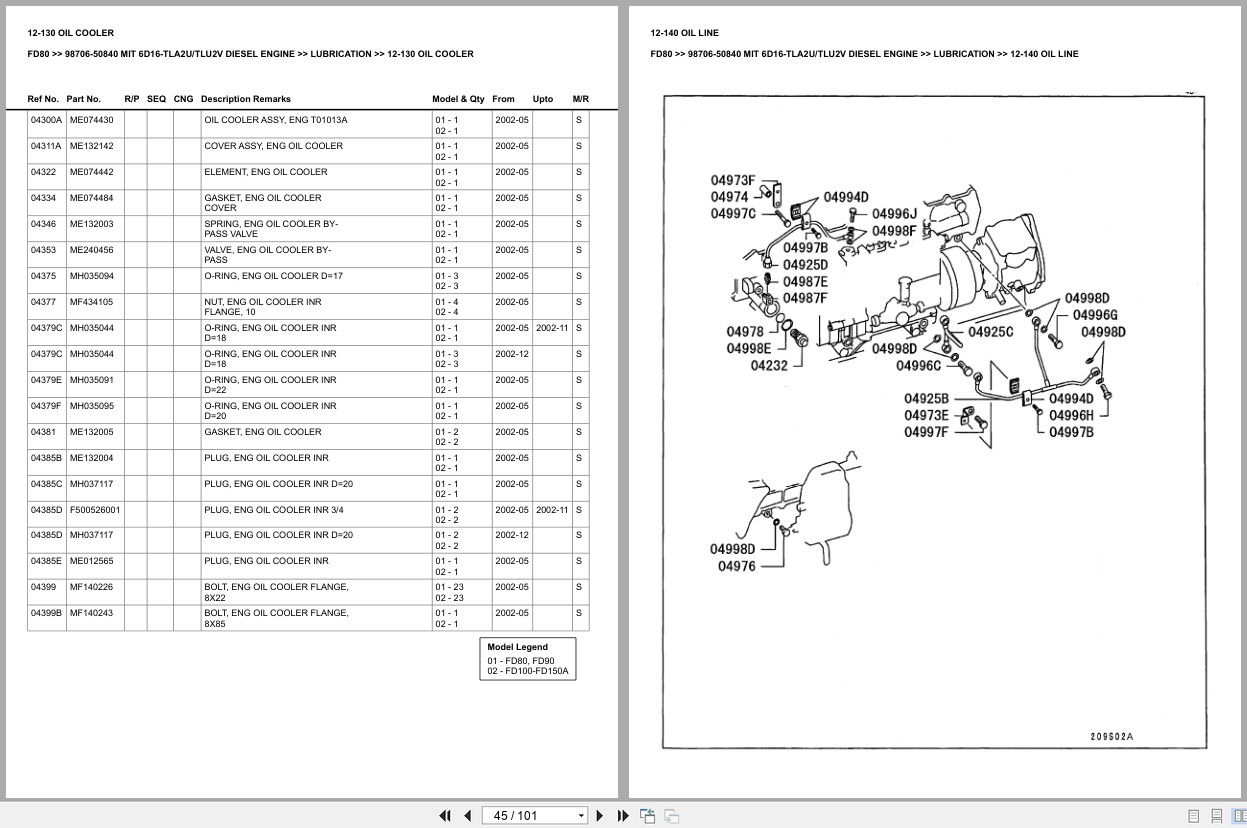The image size is (1247, 828).
Task: Click part number ME240456
Action: (x=91, y=250)
